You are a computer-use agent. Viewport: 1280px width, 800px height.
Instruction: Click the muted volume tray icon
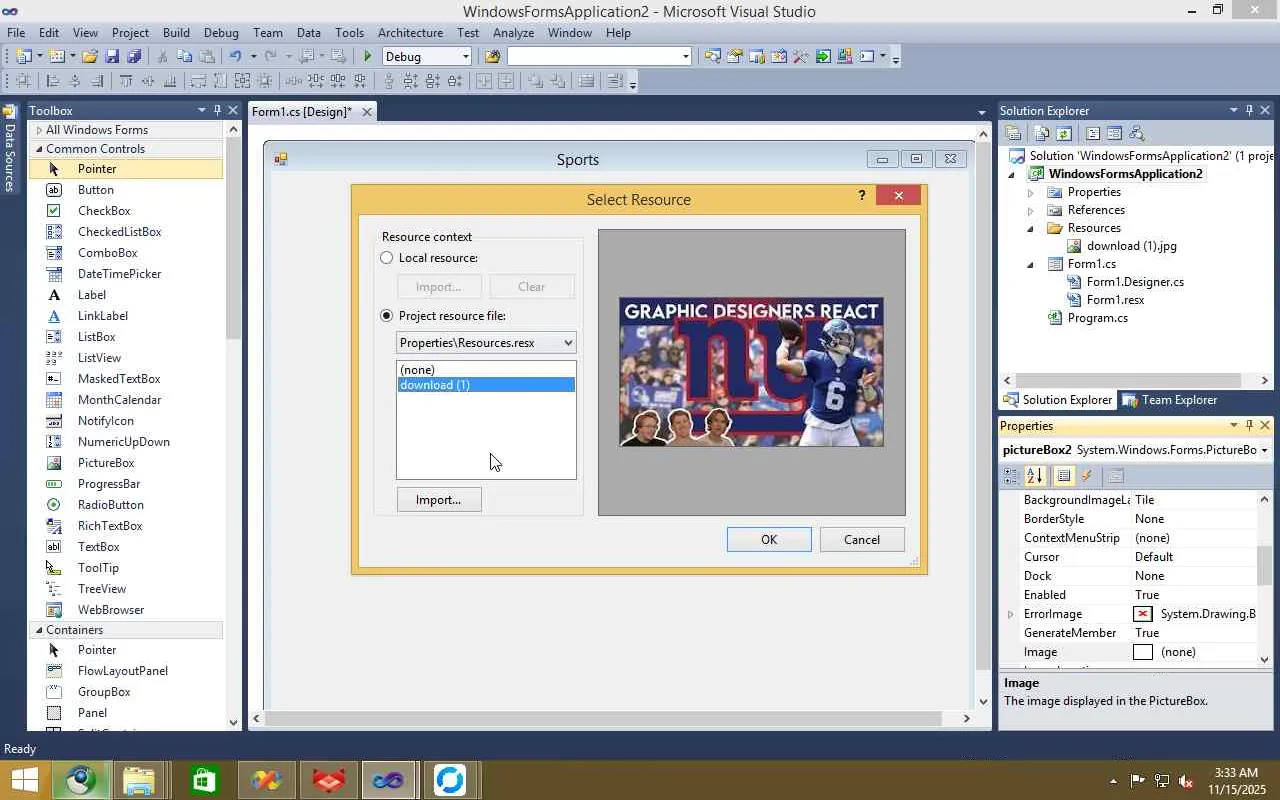pos(1186,781)
